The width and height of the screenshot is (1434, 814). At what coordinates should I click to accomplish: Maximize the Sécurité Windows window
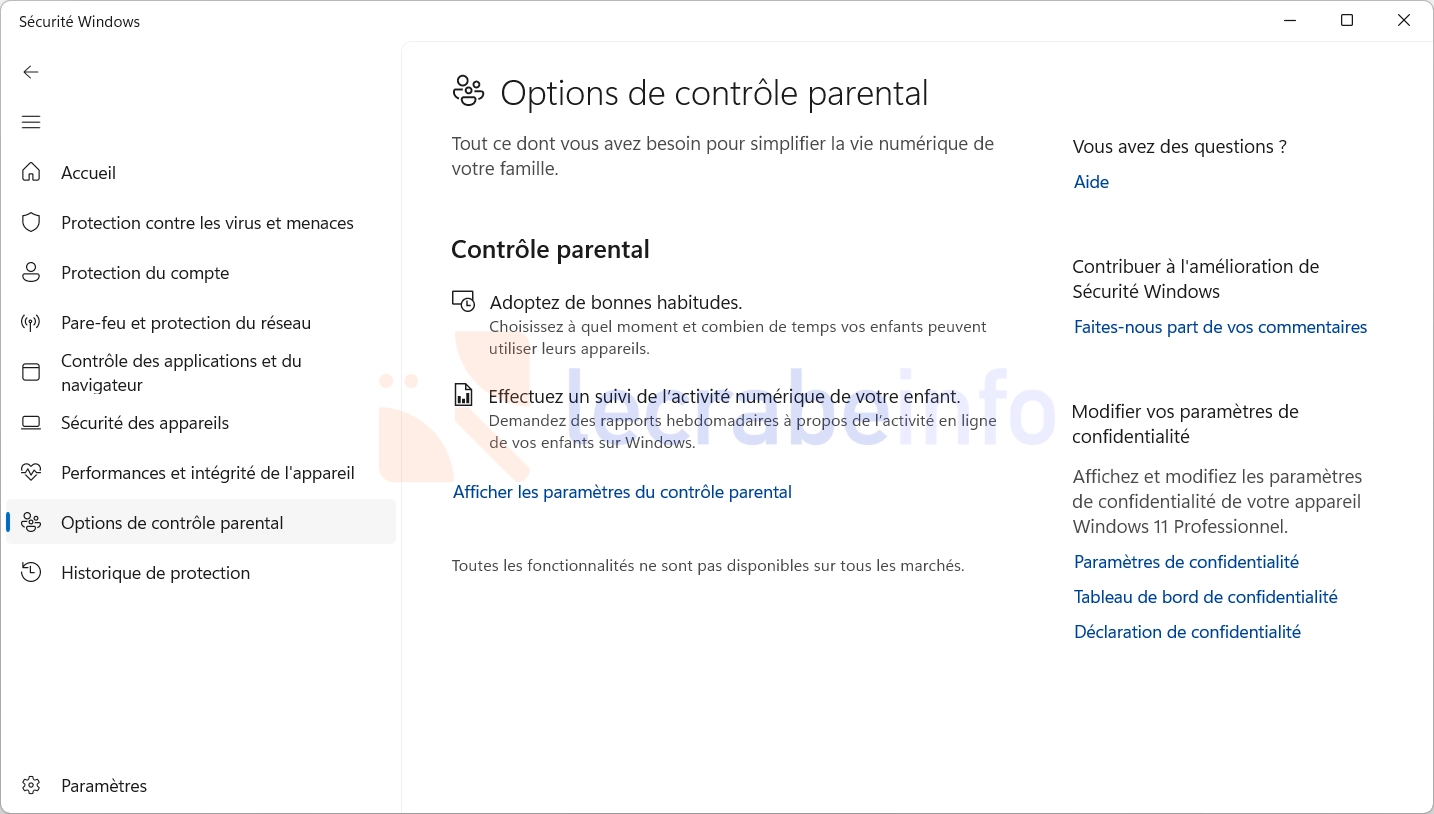click(x=1347, y=21)
